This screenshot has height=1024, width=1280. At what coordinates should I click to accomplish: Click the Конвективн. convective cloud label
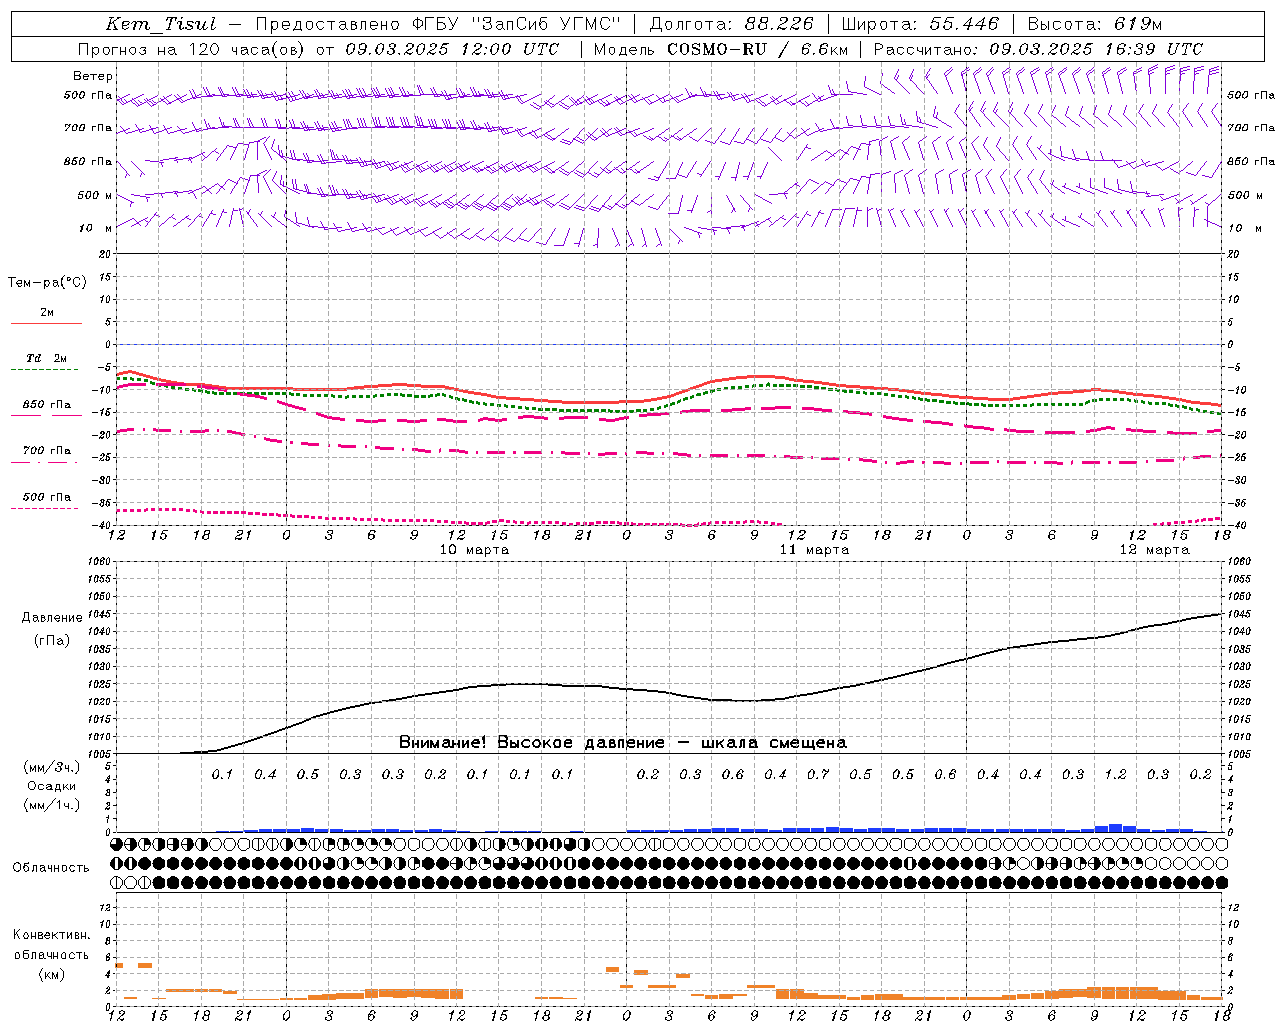click(51, 936)
